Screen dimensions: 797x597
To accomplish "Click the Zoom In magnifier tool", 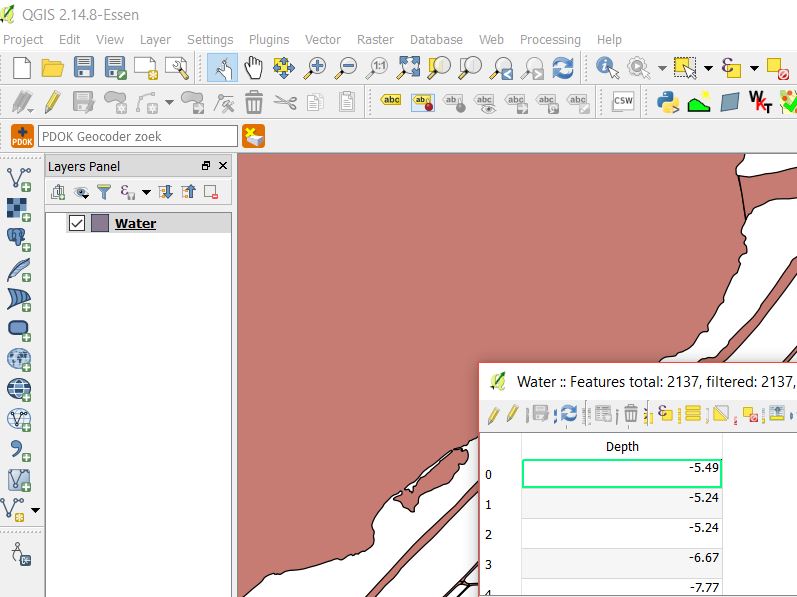I will [316, 68].
